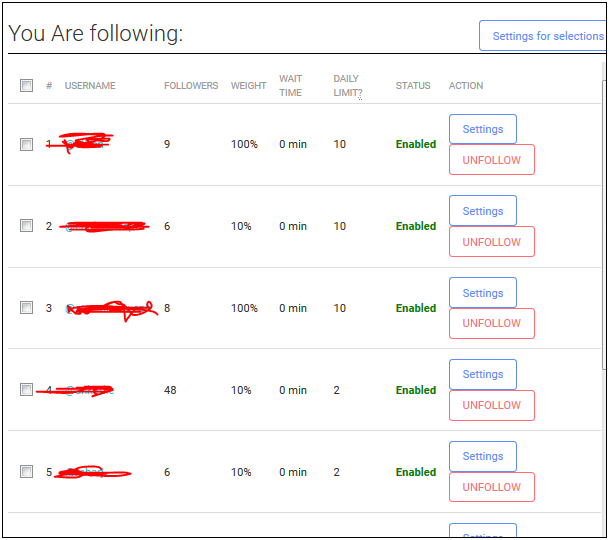Unfollow the user in row 3
This screenshot has width=609, height=540.
coord(492,323)
